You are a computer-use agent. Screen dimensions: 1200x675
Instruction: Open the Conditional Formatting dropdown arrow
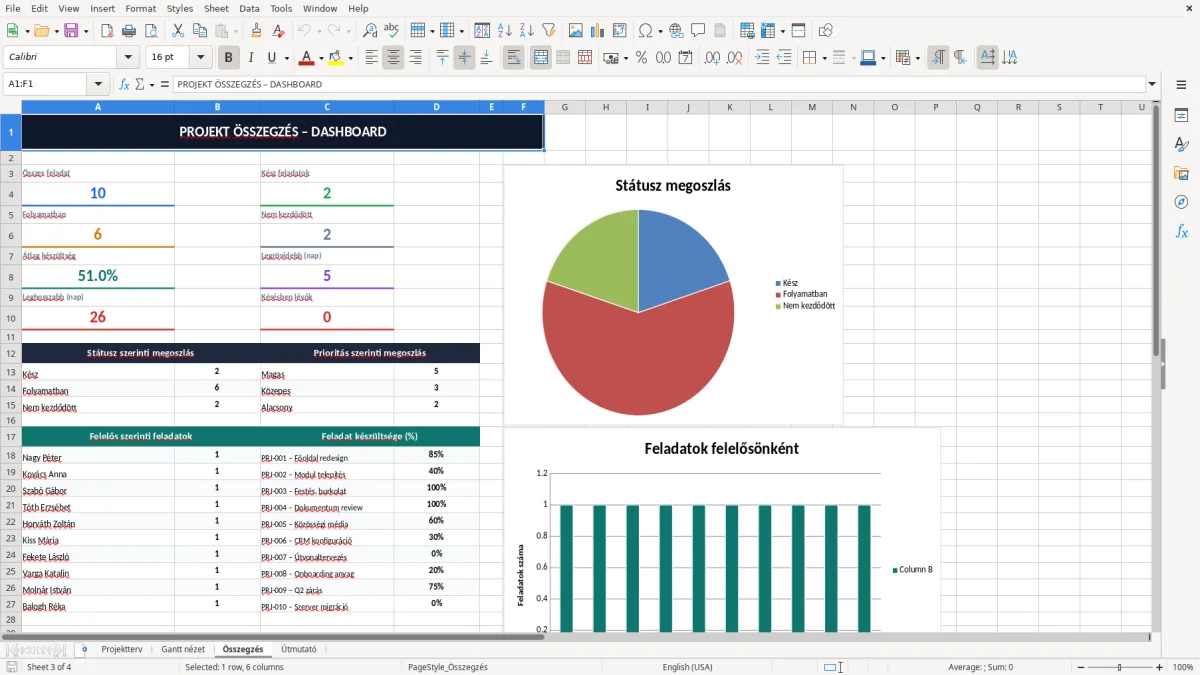(x=917, y=58)
